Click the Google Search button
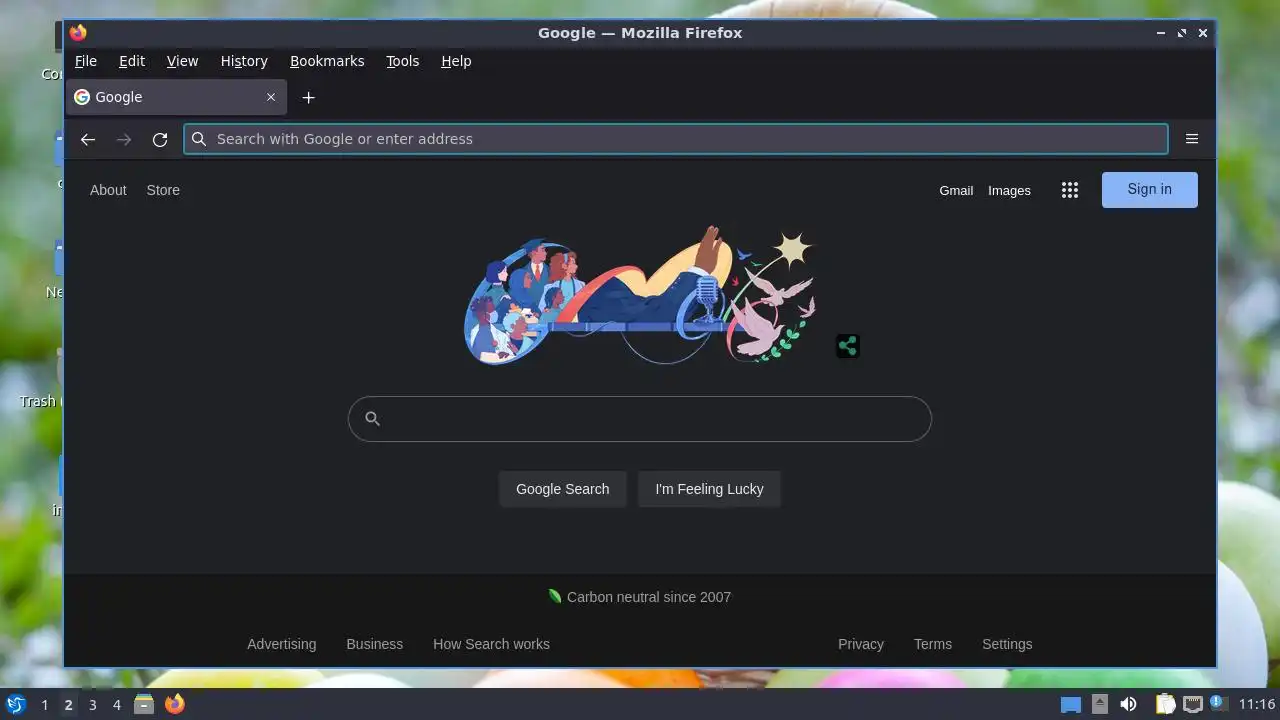Screen dimensions: 1280x720 562,489
